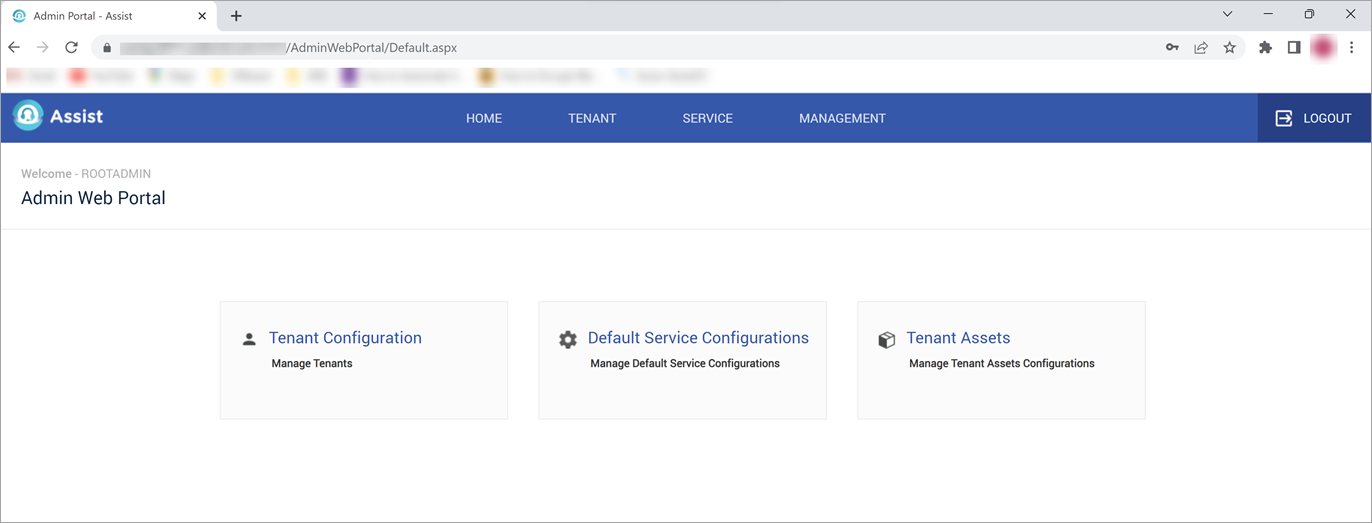Open the browser extensions puzzle icon
The height and width of the screenshot is (523, 1372).
pos(1265,47)
